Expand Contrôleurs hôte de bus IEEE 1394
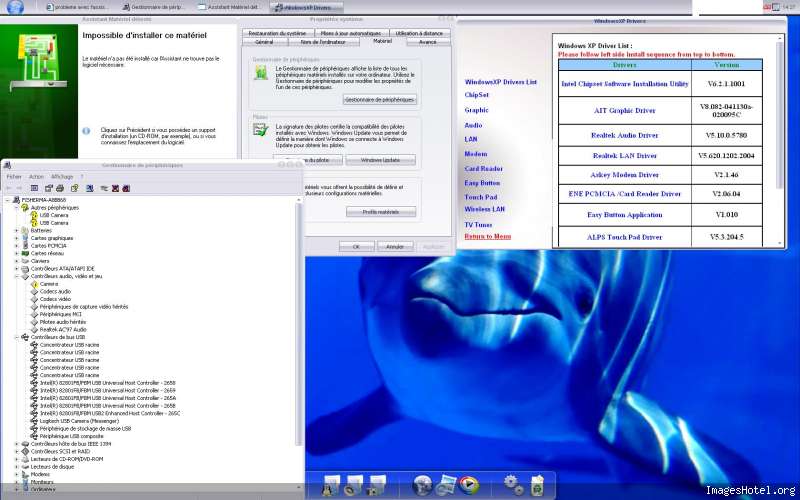The image size is (800, 500). (17, 444)
